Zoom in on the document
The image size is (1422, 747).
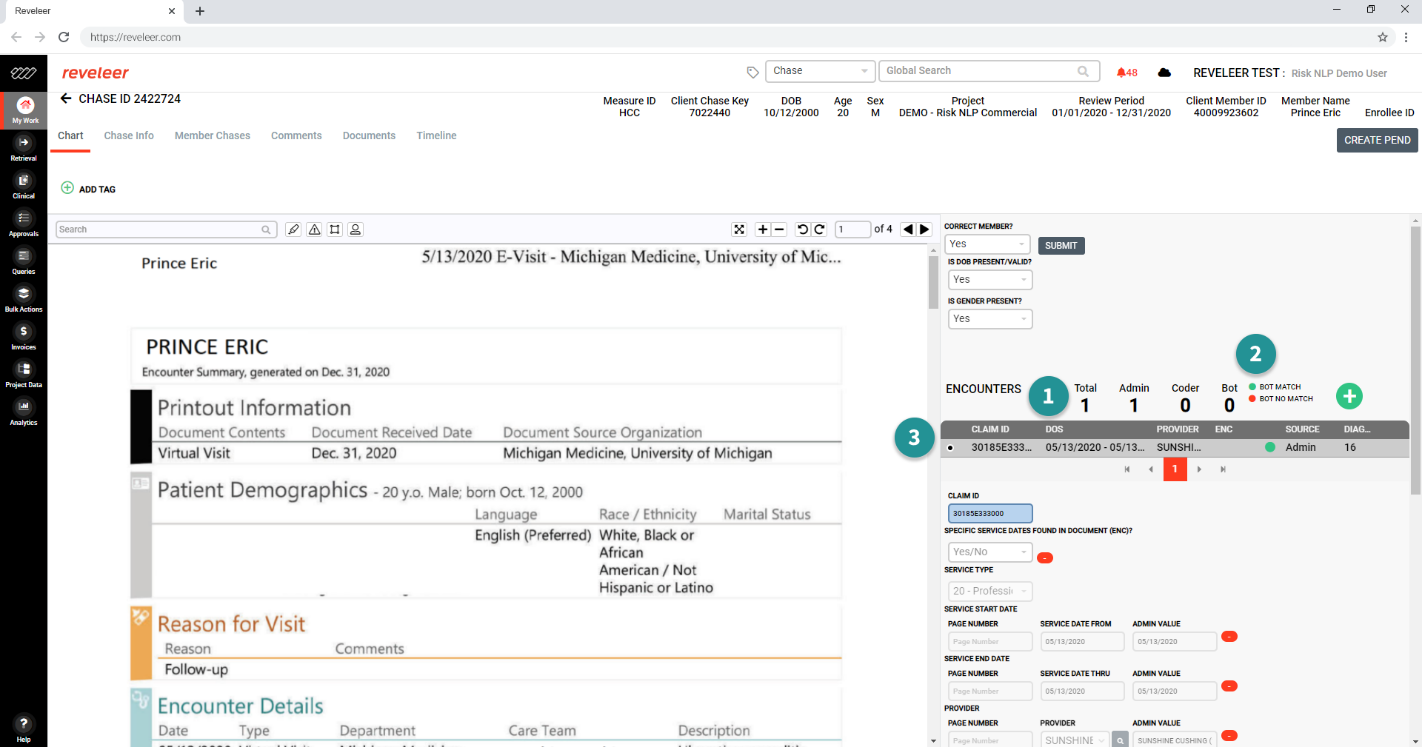pos(763,229)
